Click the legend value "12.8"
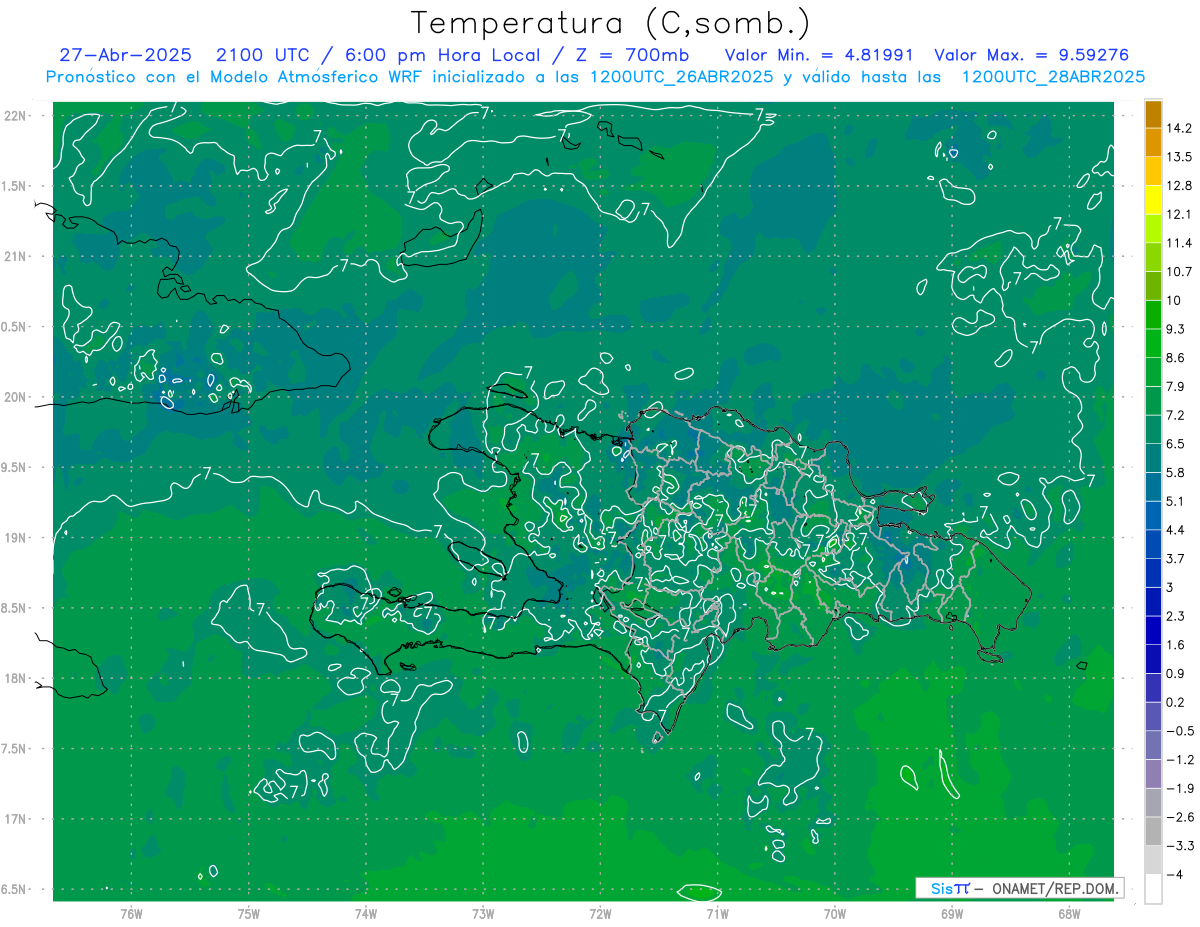Screen dimensions: 1200x927 (1180, 186)
